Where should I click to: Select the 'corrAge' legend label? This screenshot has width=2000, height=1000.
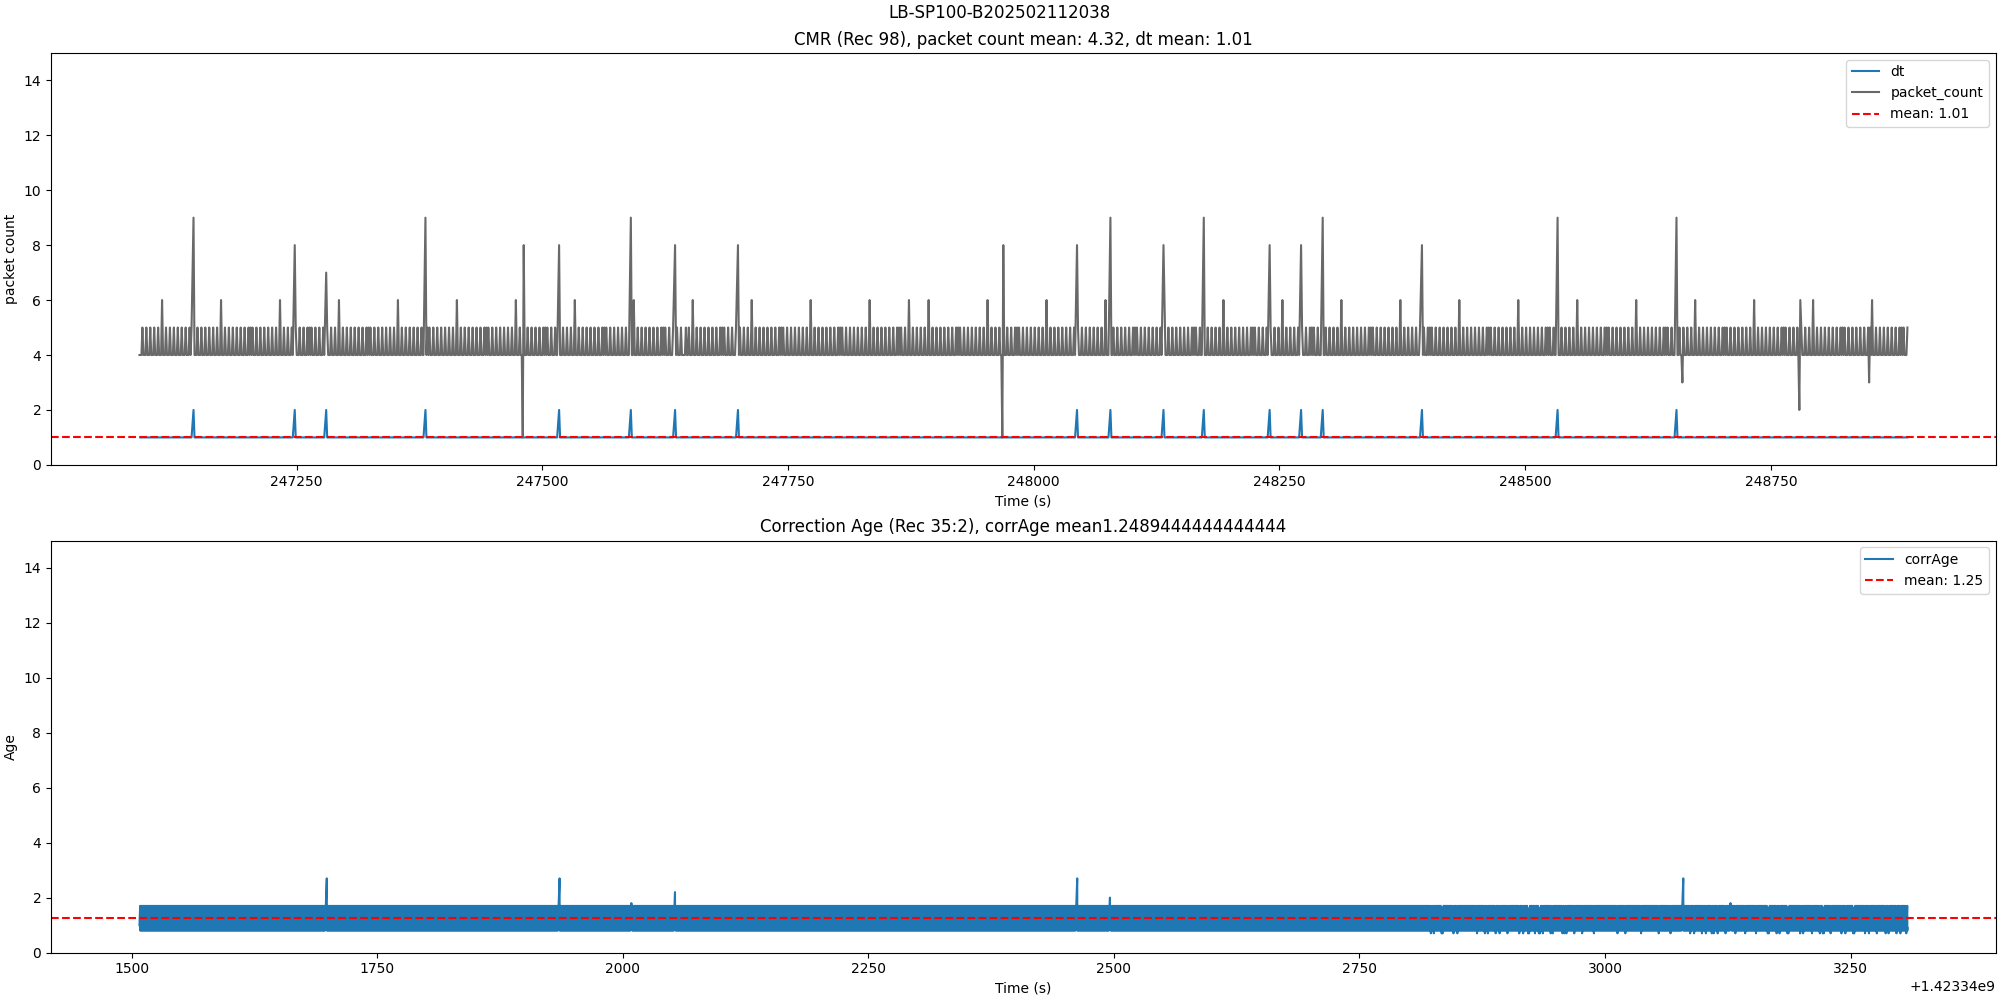[1931, 559]
